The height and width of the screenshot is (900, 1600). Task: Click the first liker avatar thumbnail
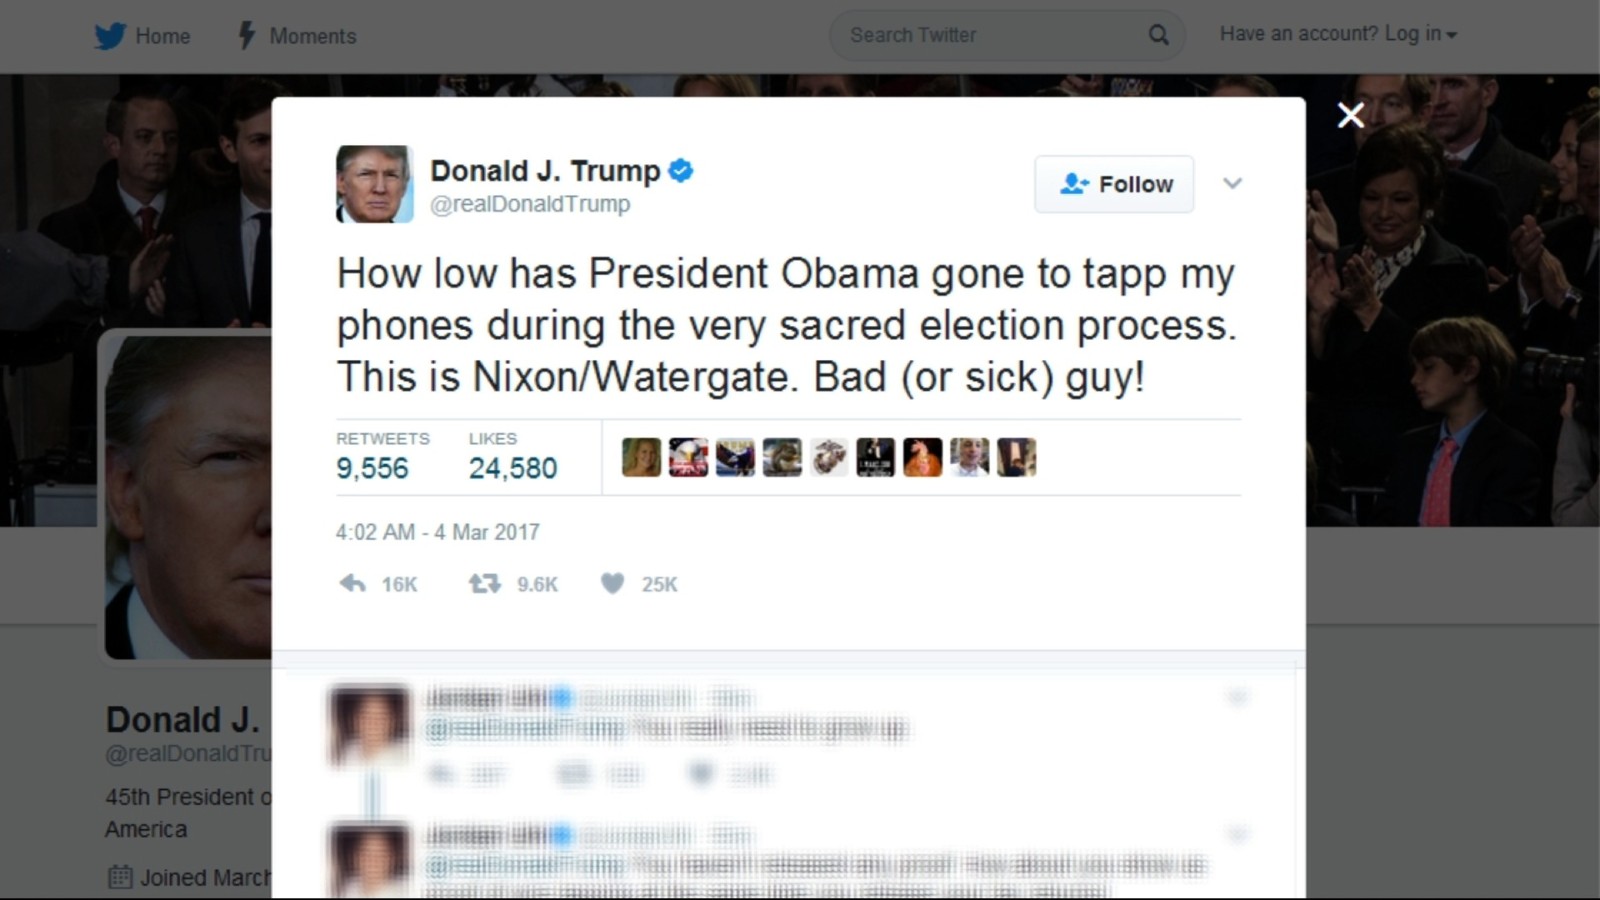641,457
